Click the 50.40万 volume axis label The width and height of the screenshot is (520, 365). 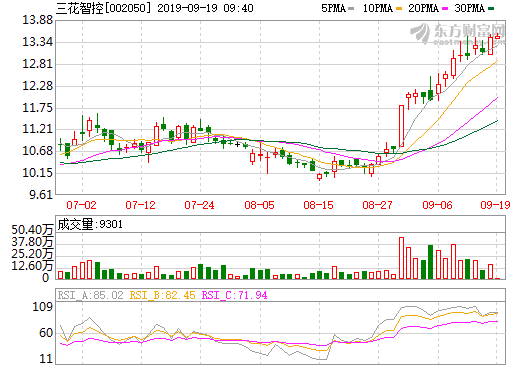coord(32,230)
